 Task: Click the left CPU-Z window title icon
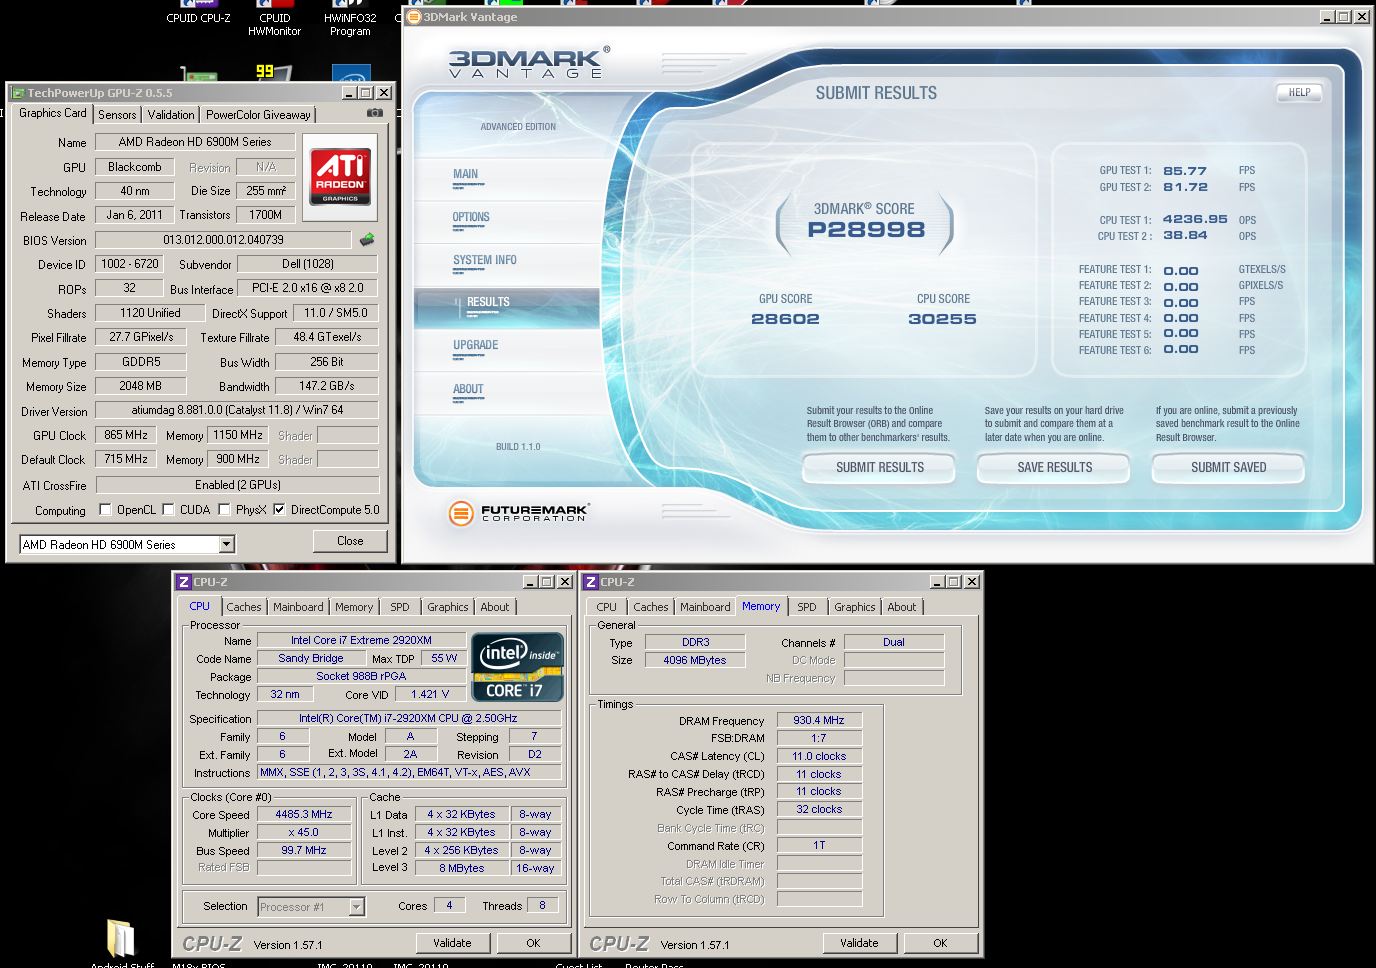pos(183,581)
